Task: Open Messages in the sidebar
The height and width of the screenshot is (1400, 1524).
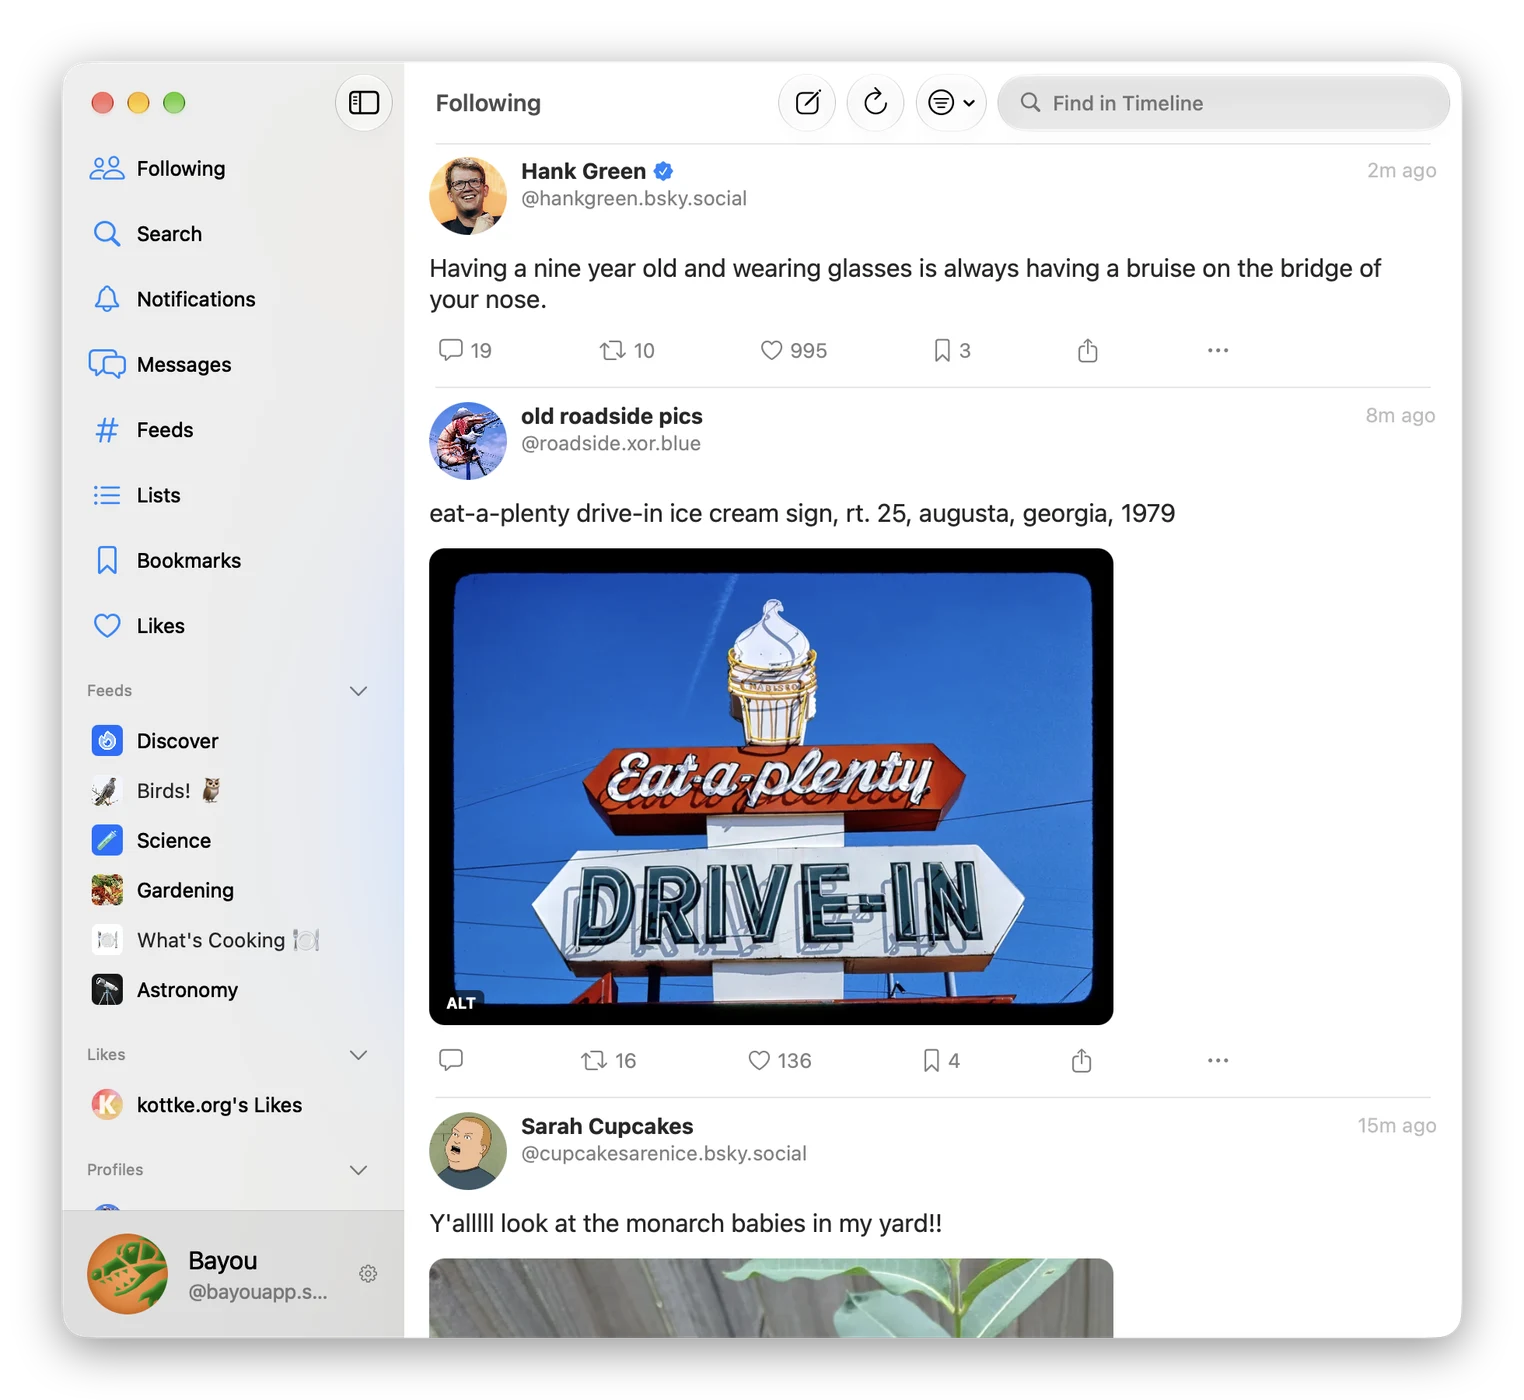Action: (161, 365)
